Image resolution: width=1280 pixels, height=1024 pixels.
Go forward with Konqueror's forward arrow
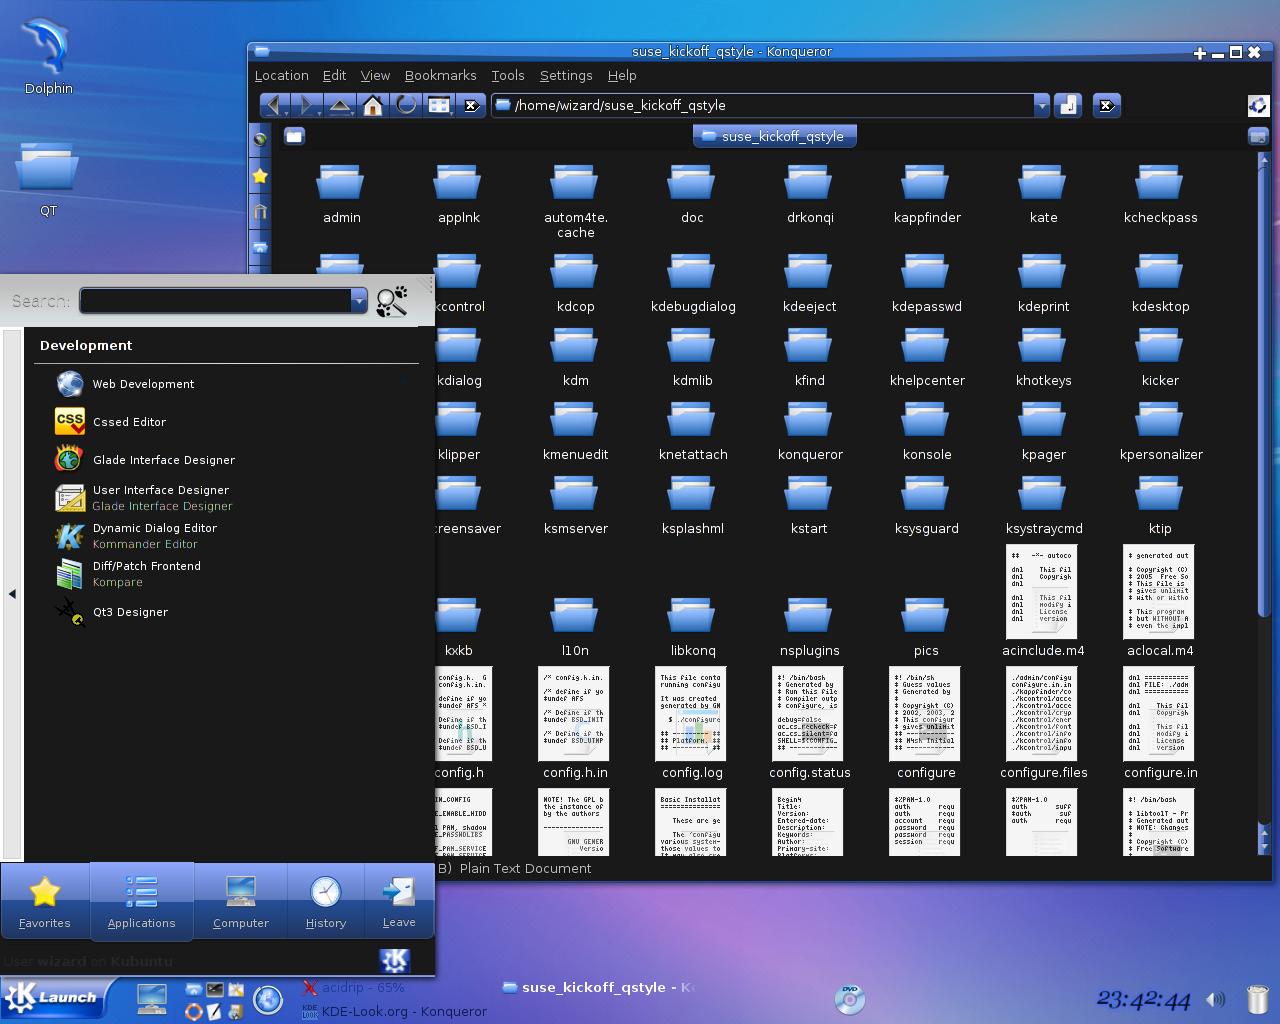point(307,105)
